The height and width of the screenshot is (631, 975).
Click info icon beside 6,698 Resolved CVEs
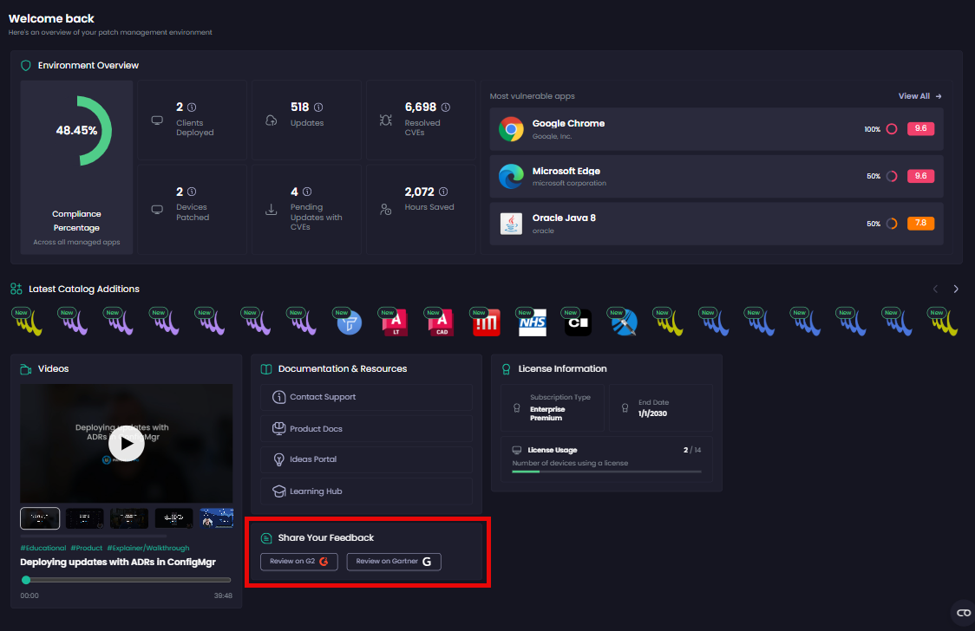pos(445,107)
